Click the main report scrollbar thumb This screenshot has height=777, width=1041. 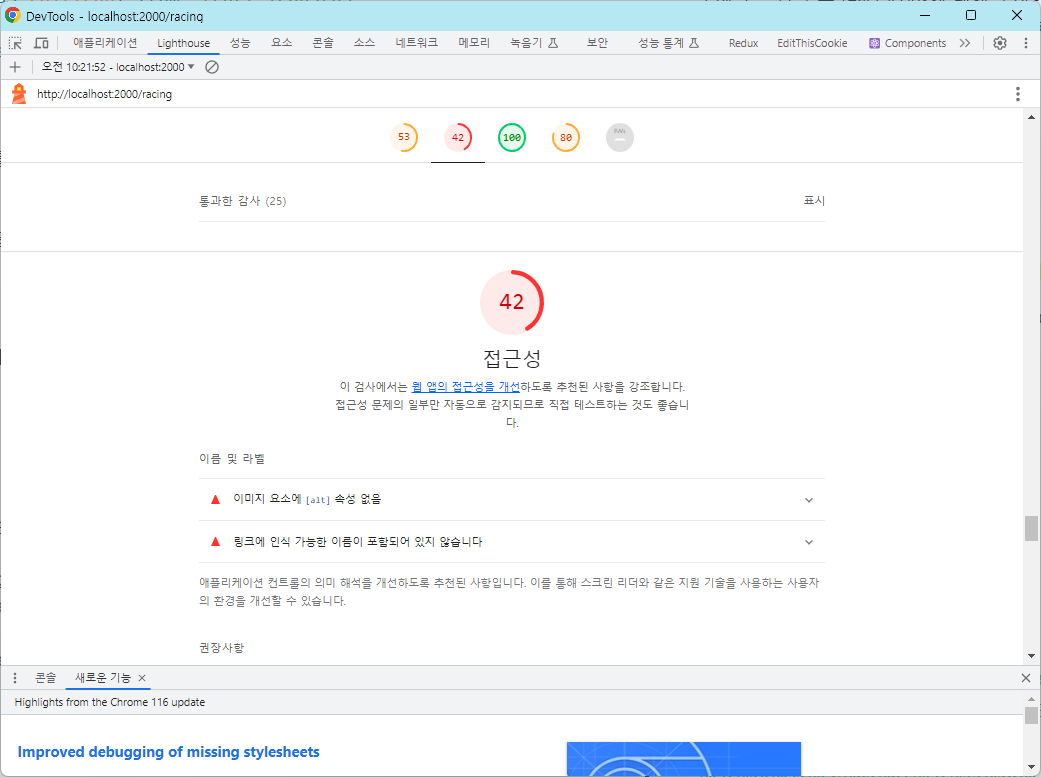tap(1031, 529)
